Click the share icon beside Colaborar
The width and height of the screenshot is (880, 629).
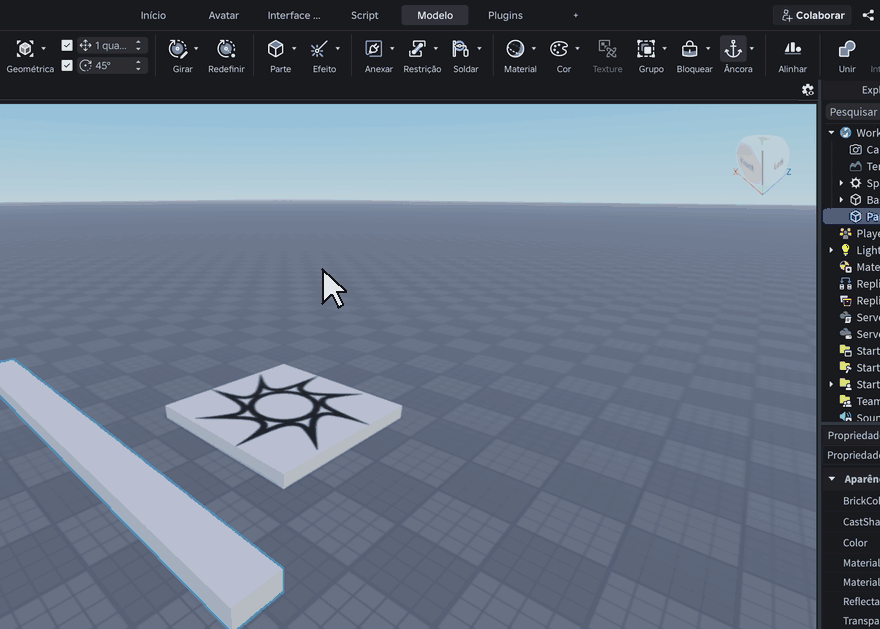pyautogui.click(x=868, y=15)
